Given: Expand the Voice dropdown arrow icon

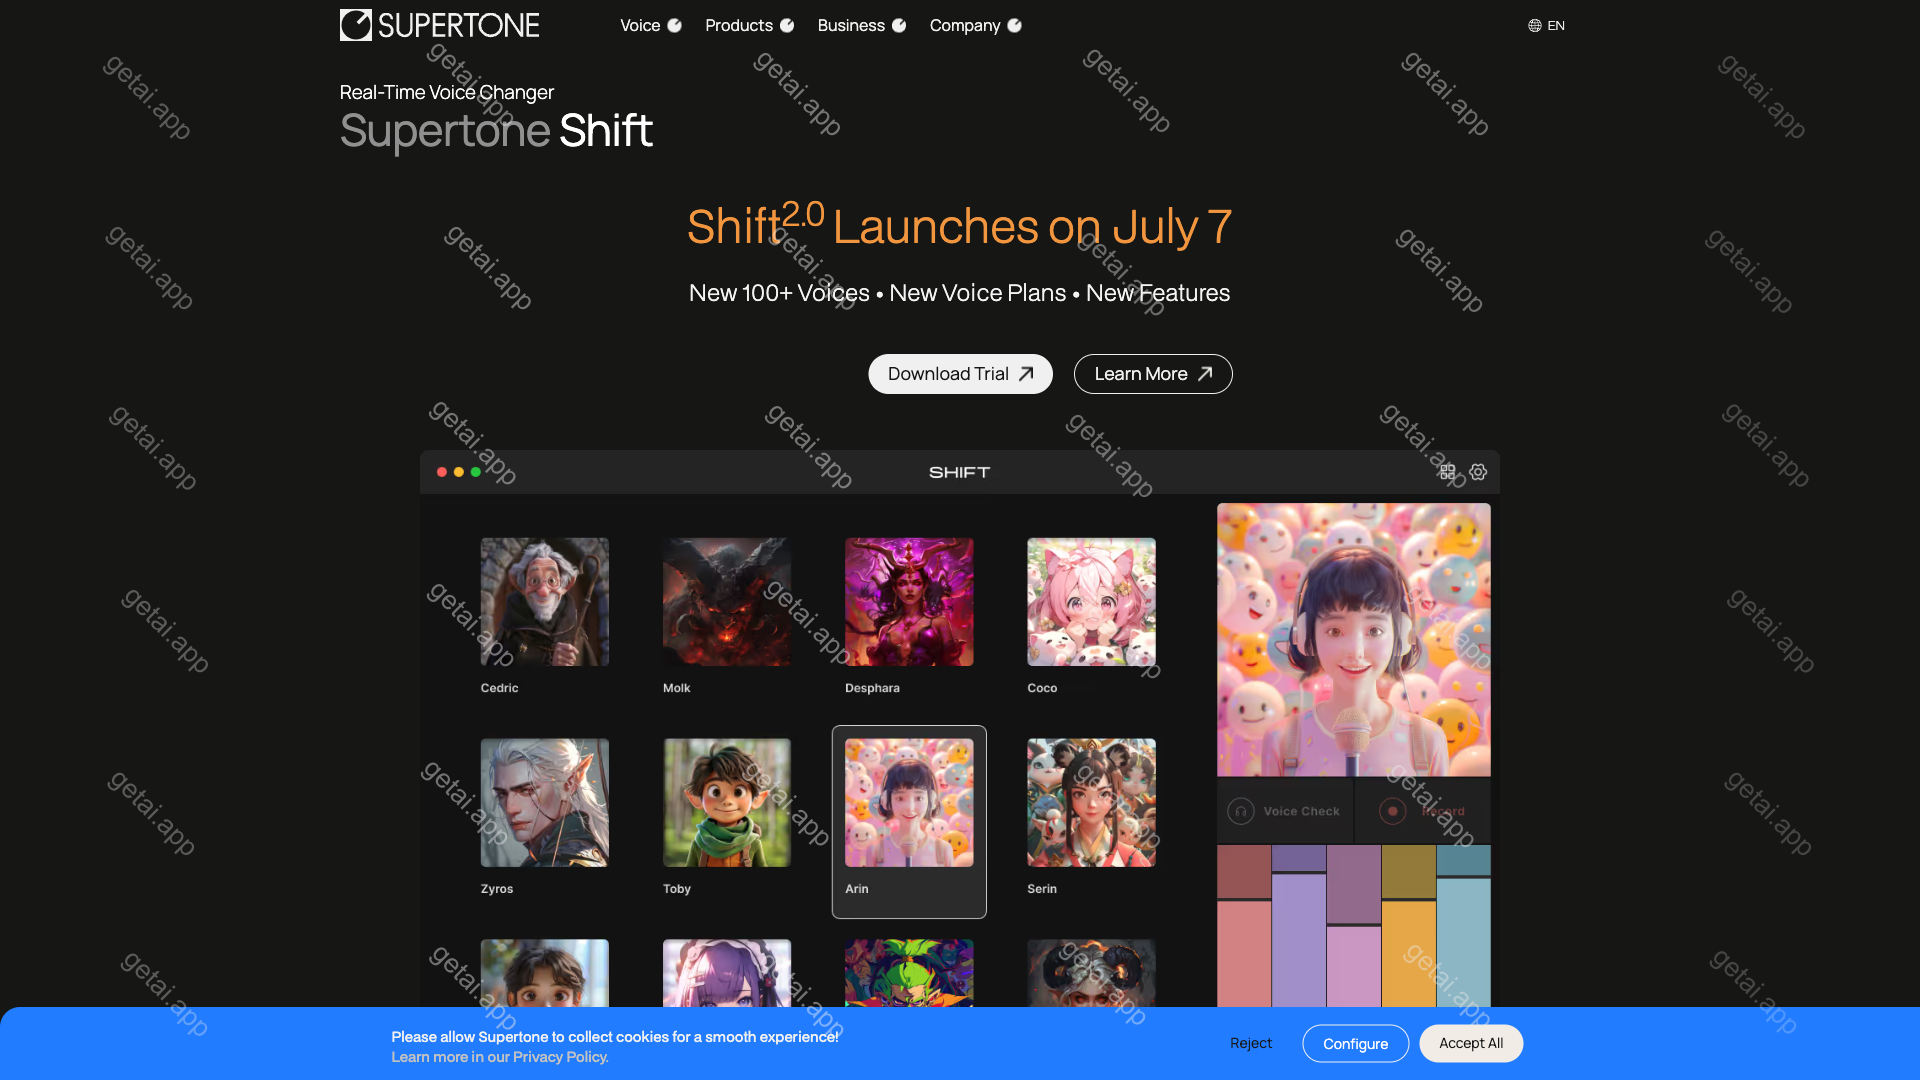Looking at the screenshot, I should pyautogui.click(x=675, y=26).
